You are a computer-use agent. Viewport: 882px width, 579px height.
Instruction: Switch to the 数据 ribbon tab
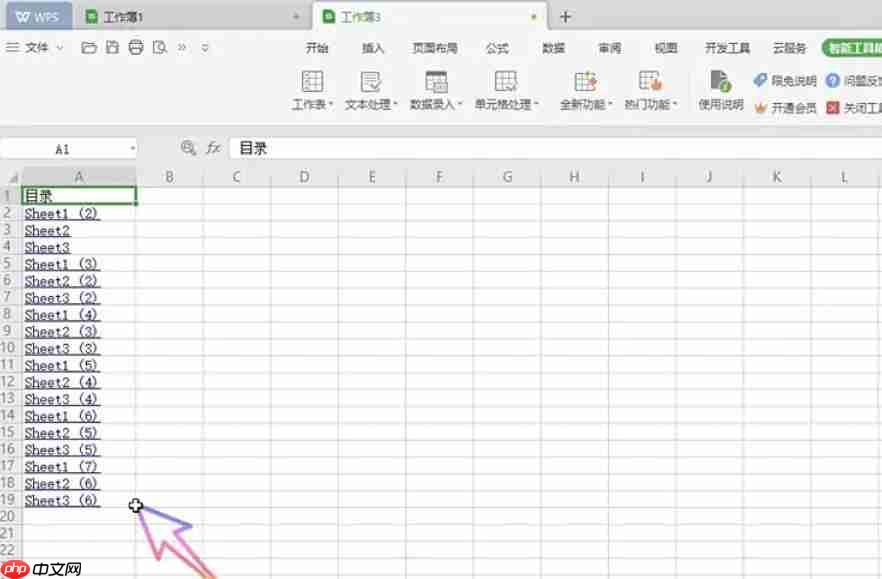553,47
